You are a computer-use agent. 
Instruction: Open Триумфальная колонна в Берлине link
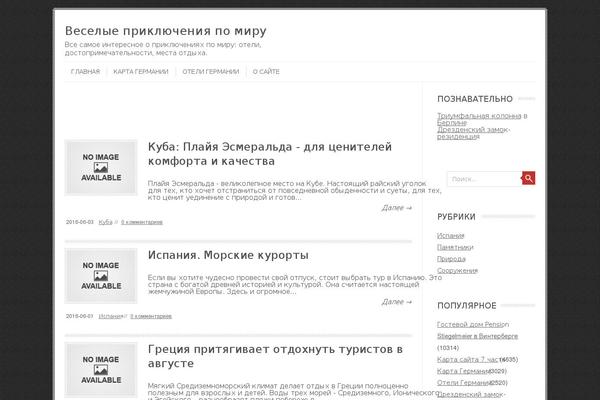point(482,119)
